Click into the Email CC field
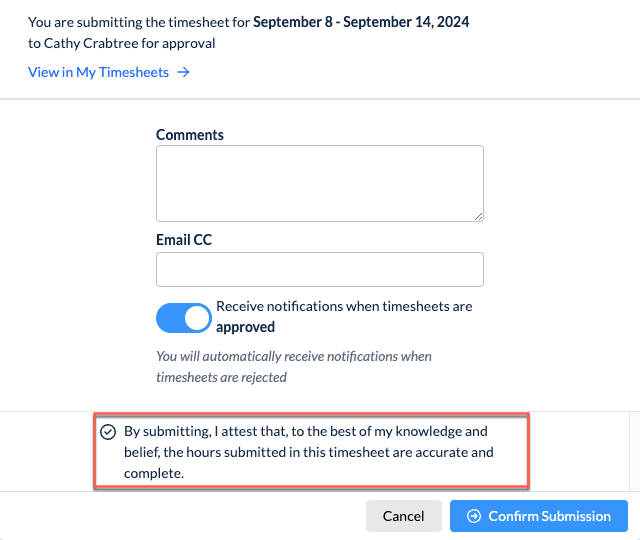 tap(320, 269)
